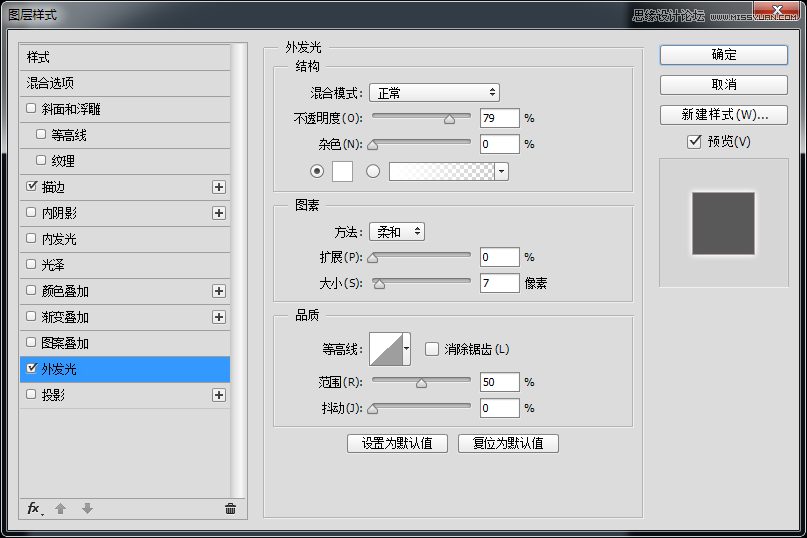Click the white glow color swatch
Viewport: 807px width, 538px height.
pos(342,171)
